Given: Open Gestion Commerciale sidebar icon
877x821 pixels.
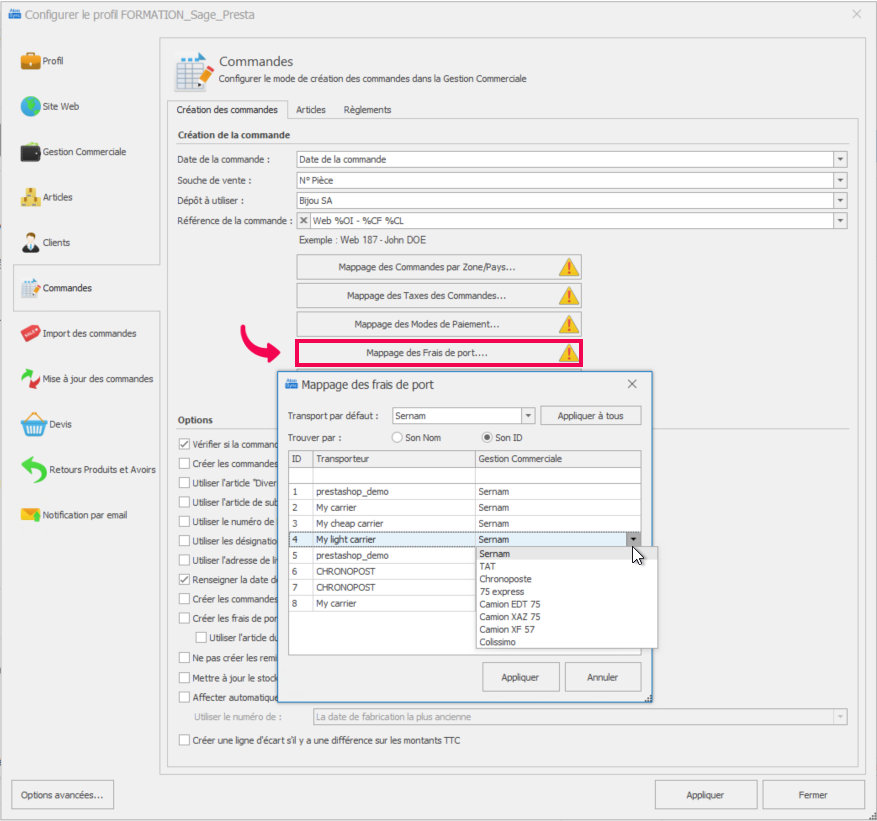Looking at the screenshot, I should click(30, 152).
